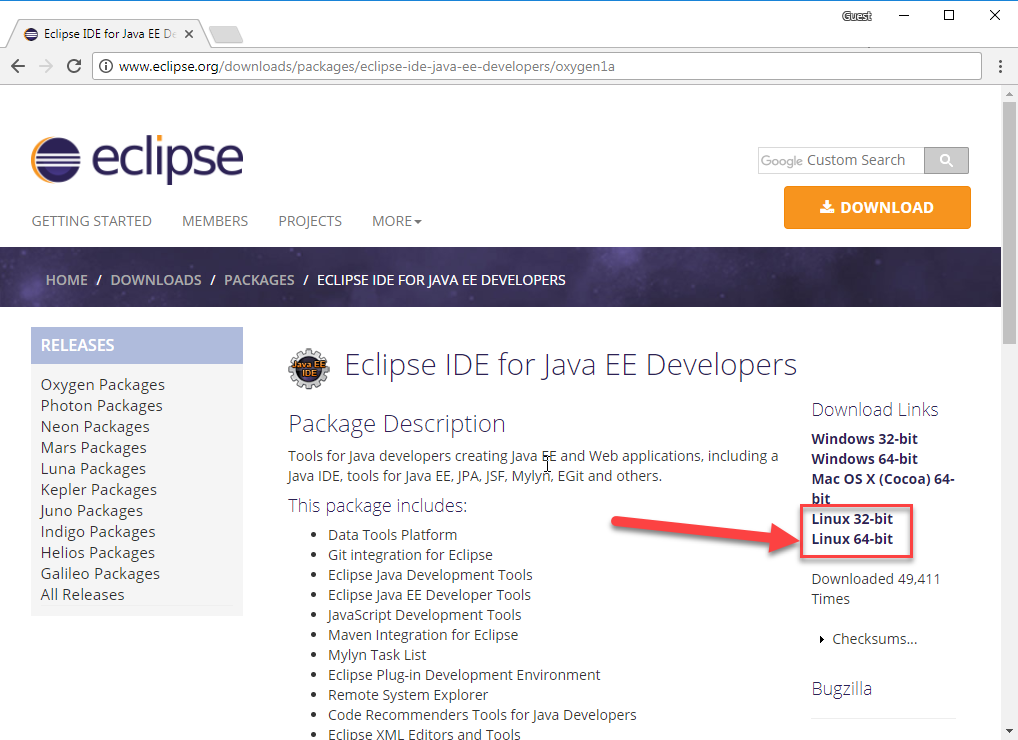1018x740 pixels.
Task: Focus the Google Custom Search field
Action: [840, 160]
